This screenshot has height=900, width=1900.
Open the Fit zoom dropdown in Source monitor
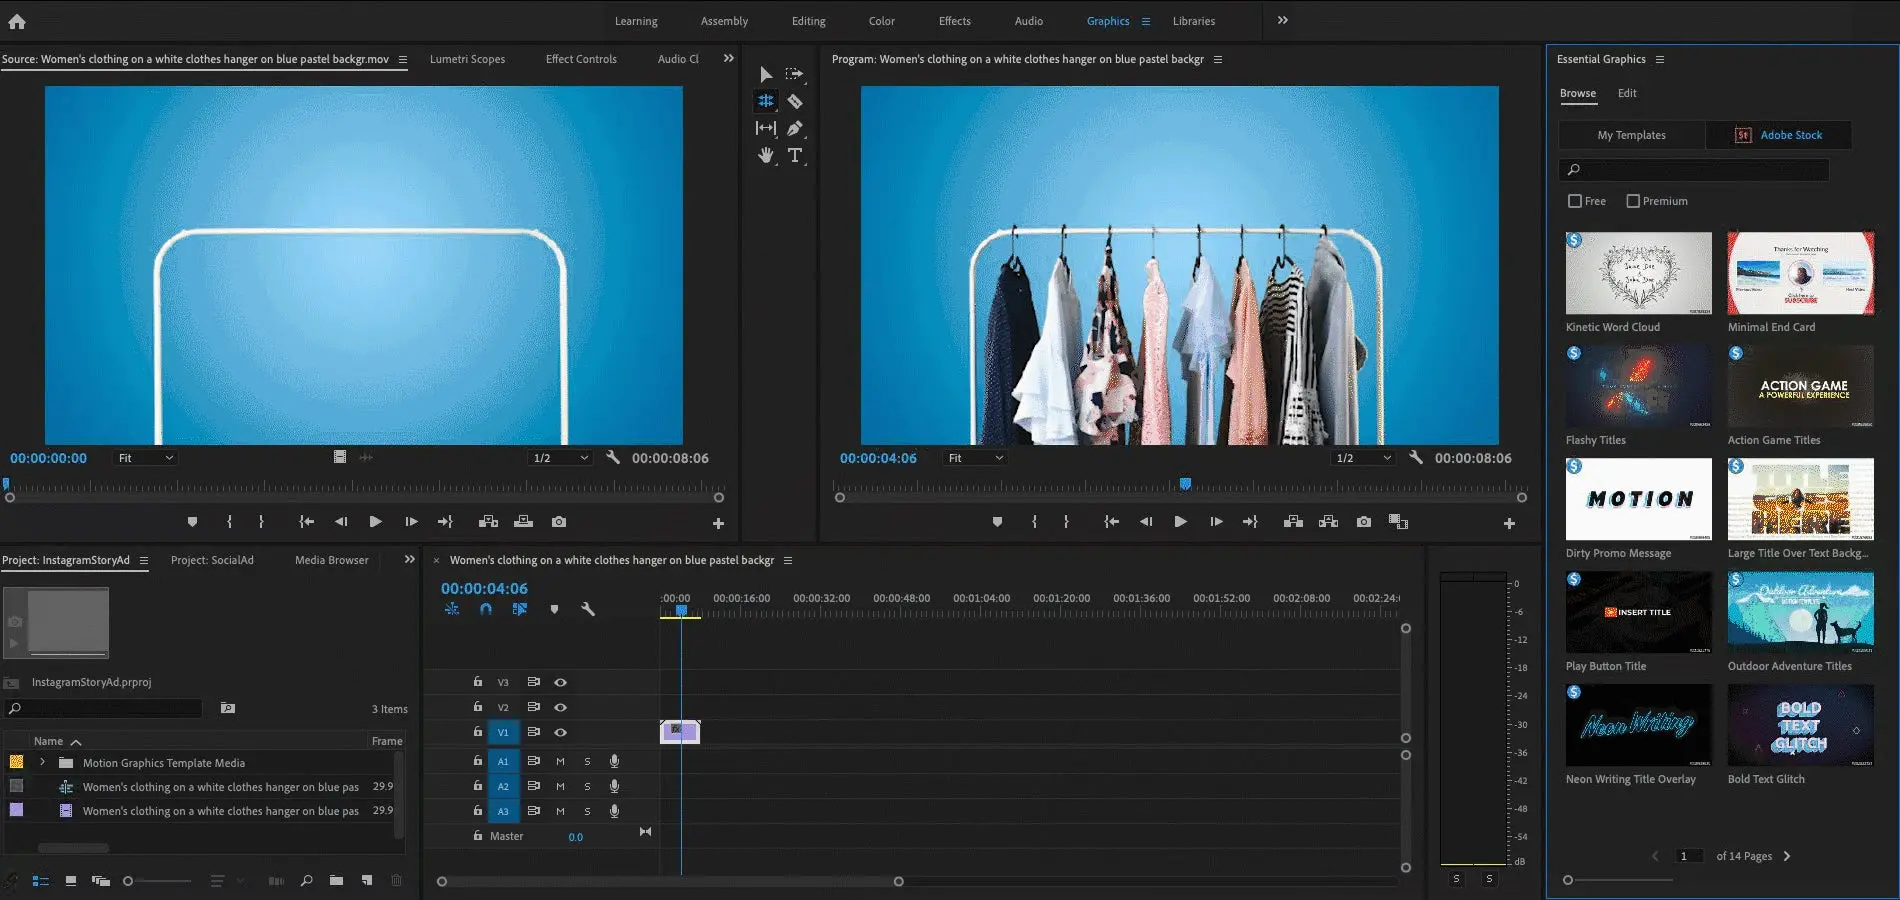coord(145,457)
